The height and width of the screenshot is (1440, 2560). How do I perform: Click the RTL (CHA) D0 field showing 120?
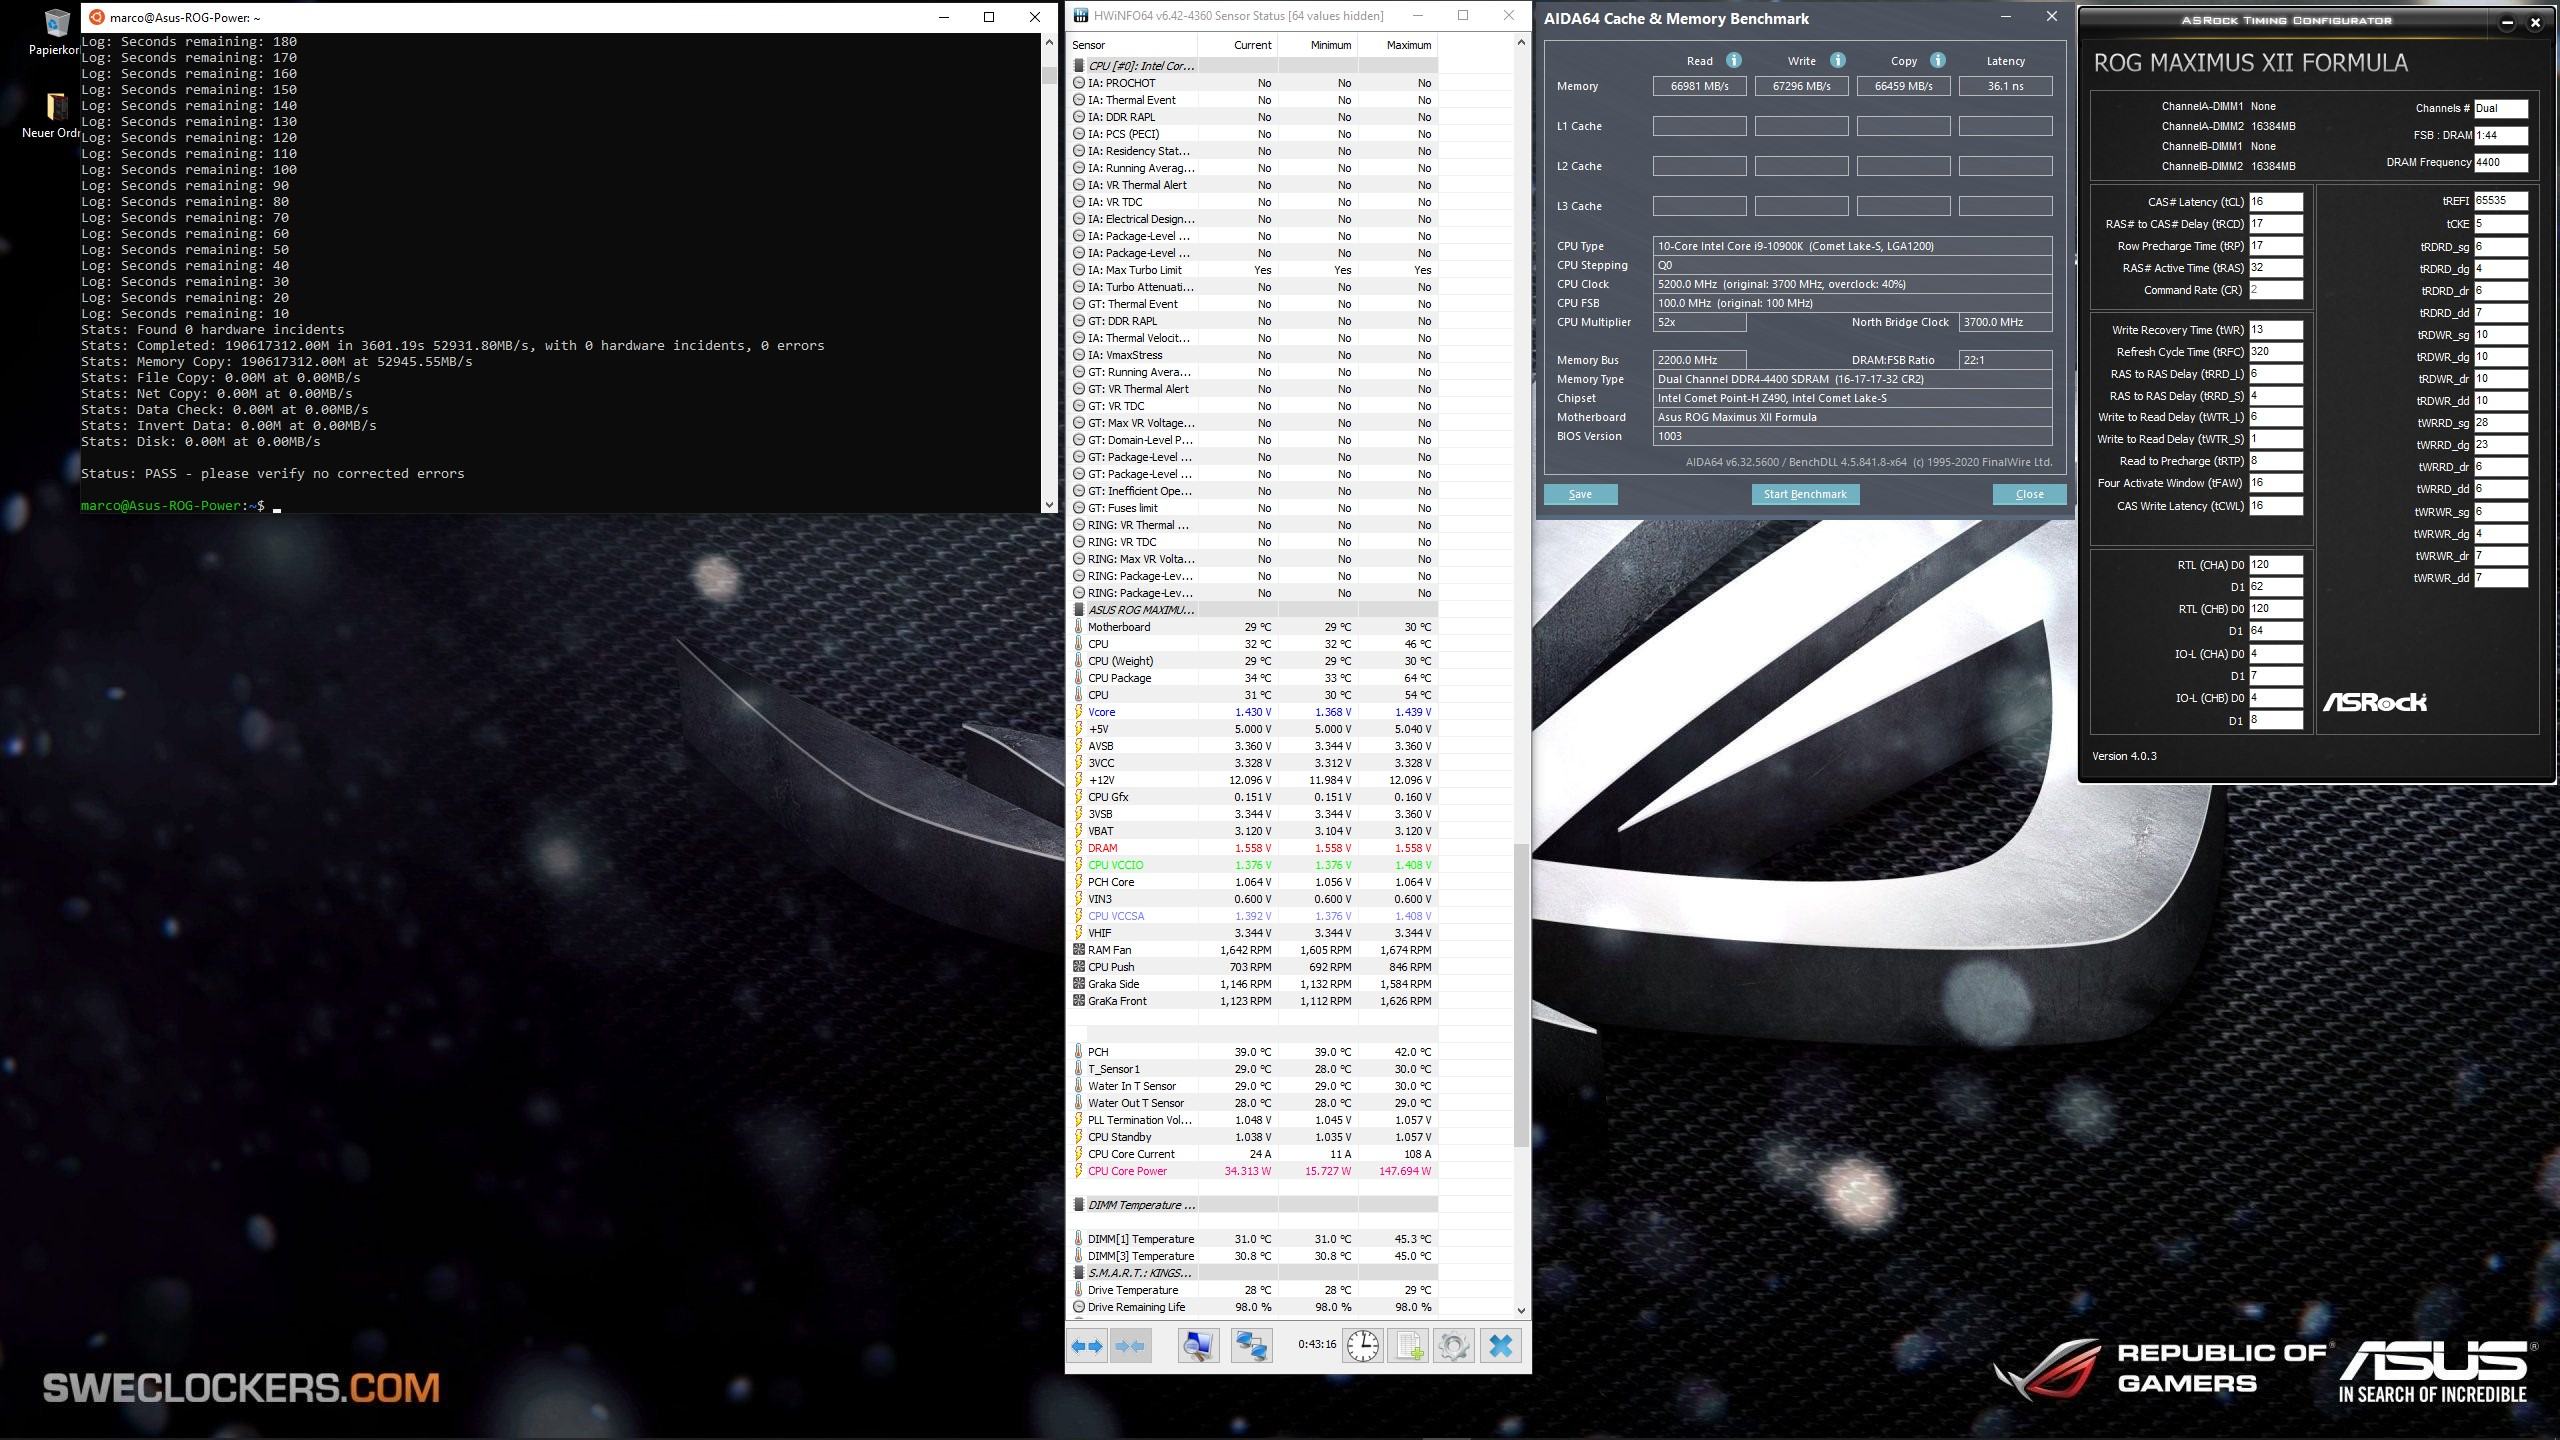(2275, 565)
